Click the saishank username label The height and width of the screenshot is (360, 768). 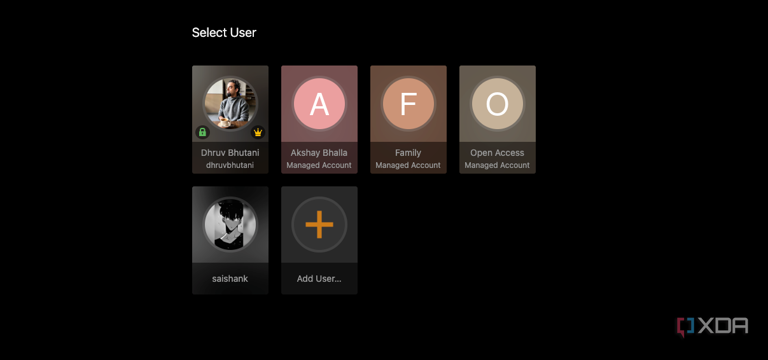click(230, 279)
